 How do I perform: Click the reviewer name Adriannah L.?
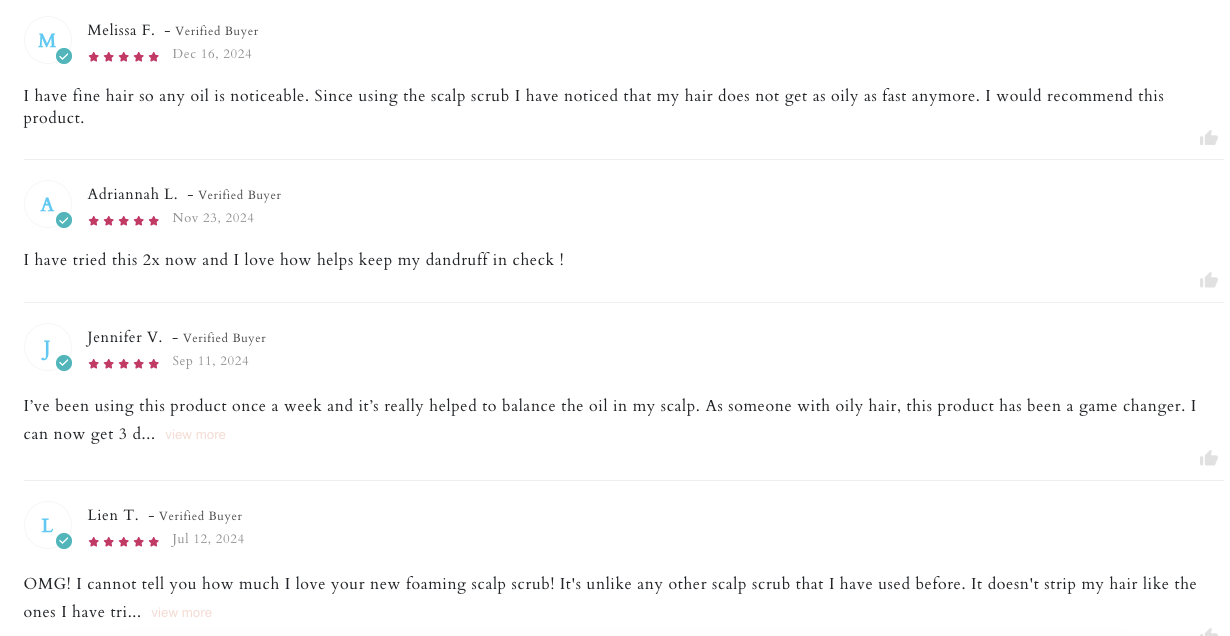[x=132, y=194]
